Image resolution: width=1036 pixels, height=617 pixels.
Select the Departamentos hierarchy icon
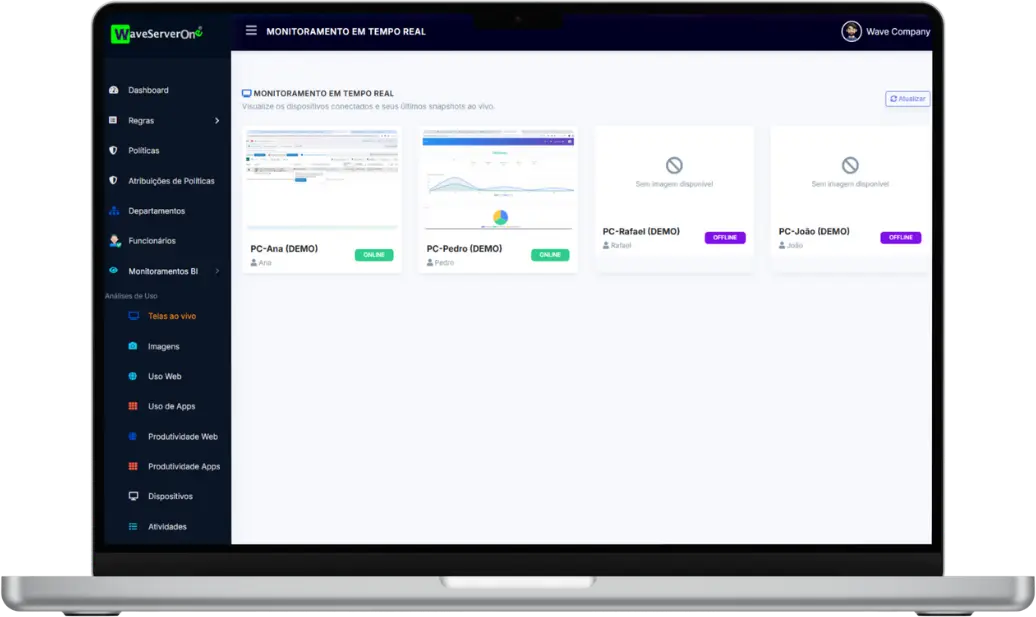click(113, 211)
